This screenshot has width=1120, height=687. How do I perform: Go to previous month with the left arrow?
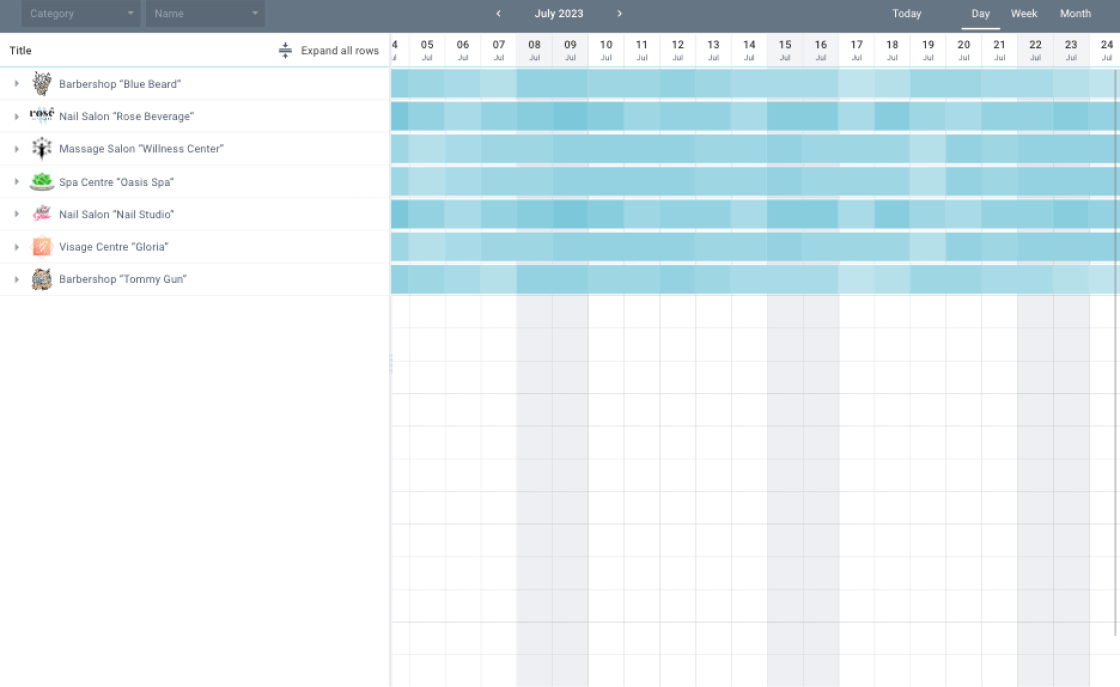point(498,14)
